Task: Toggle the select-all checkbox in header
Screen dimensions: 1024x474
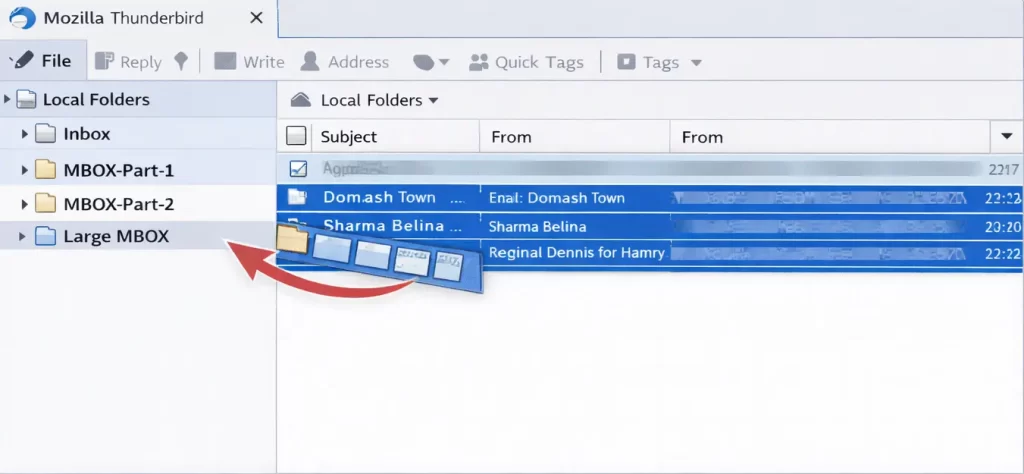Action: [296, 136]
